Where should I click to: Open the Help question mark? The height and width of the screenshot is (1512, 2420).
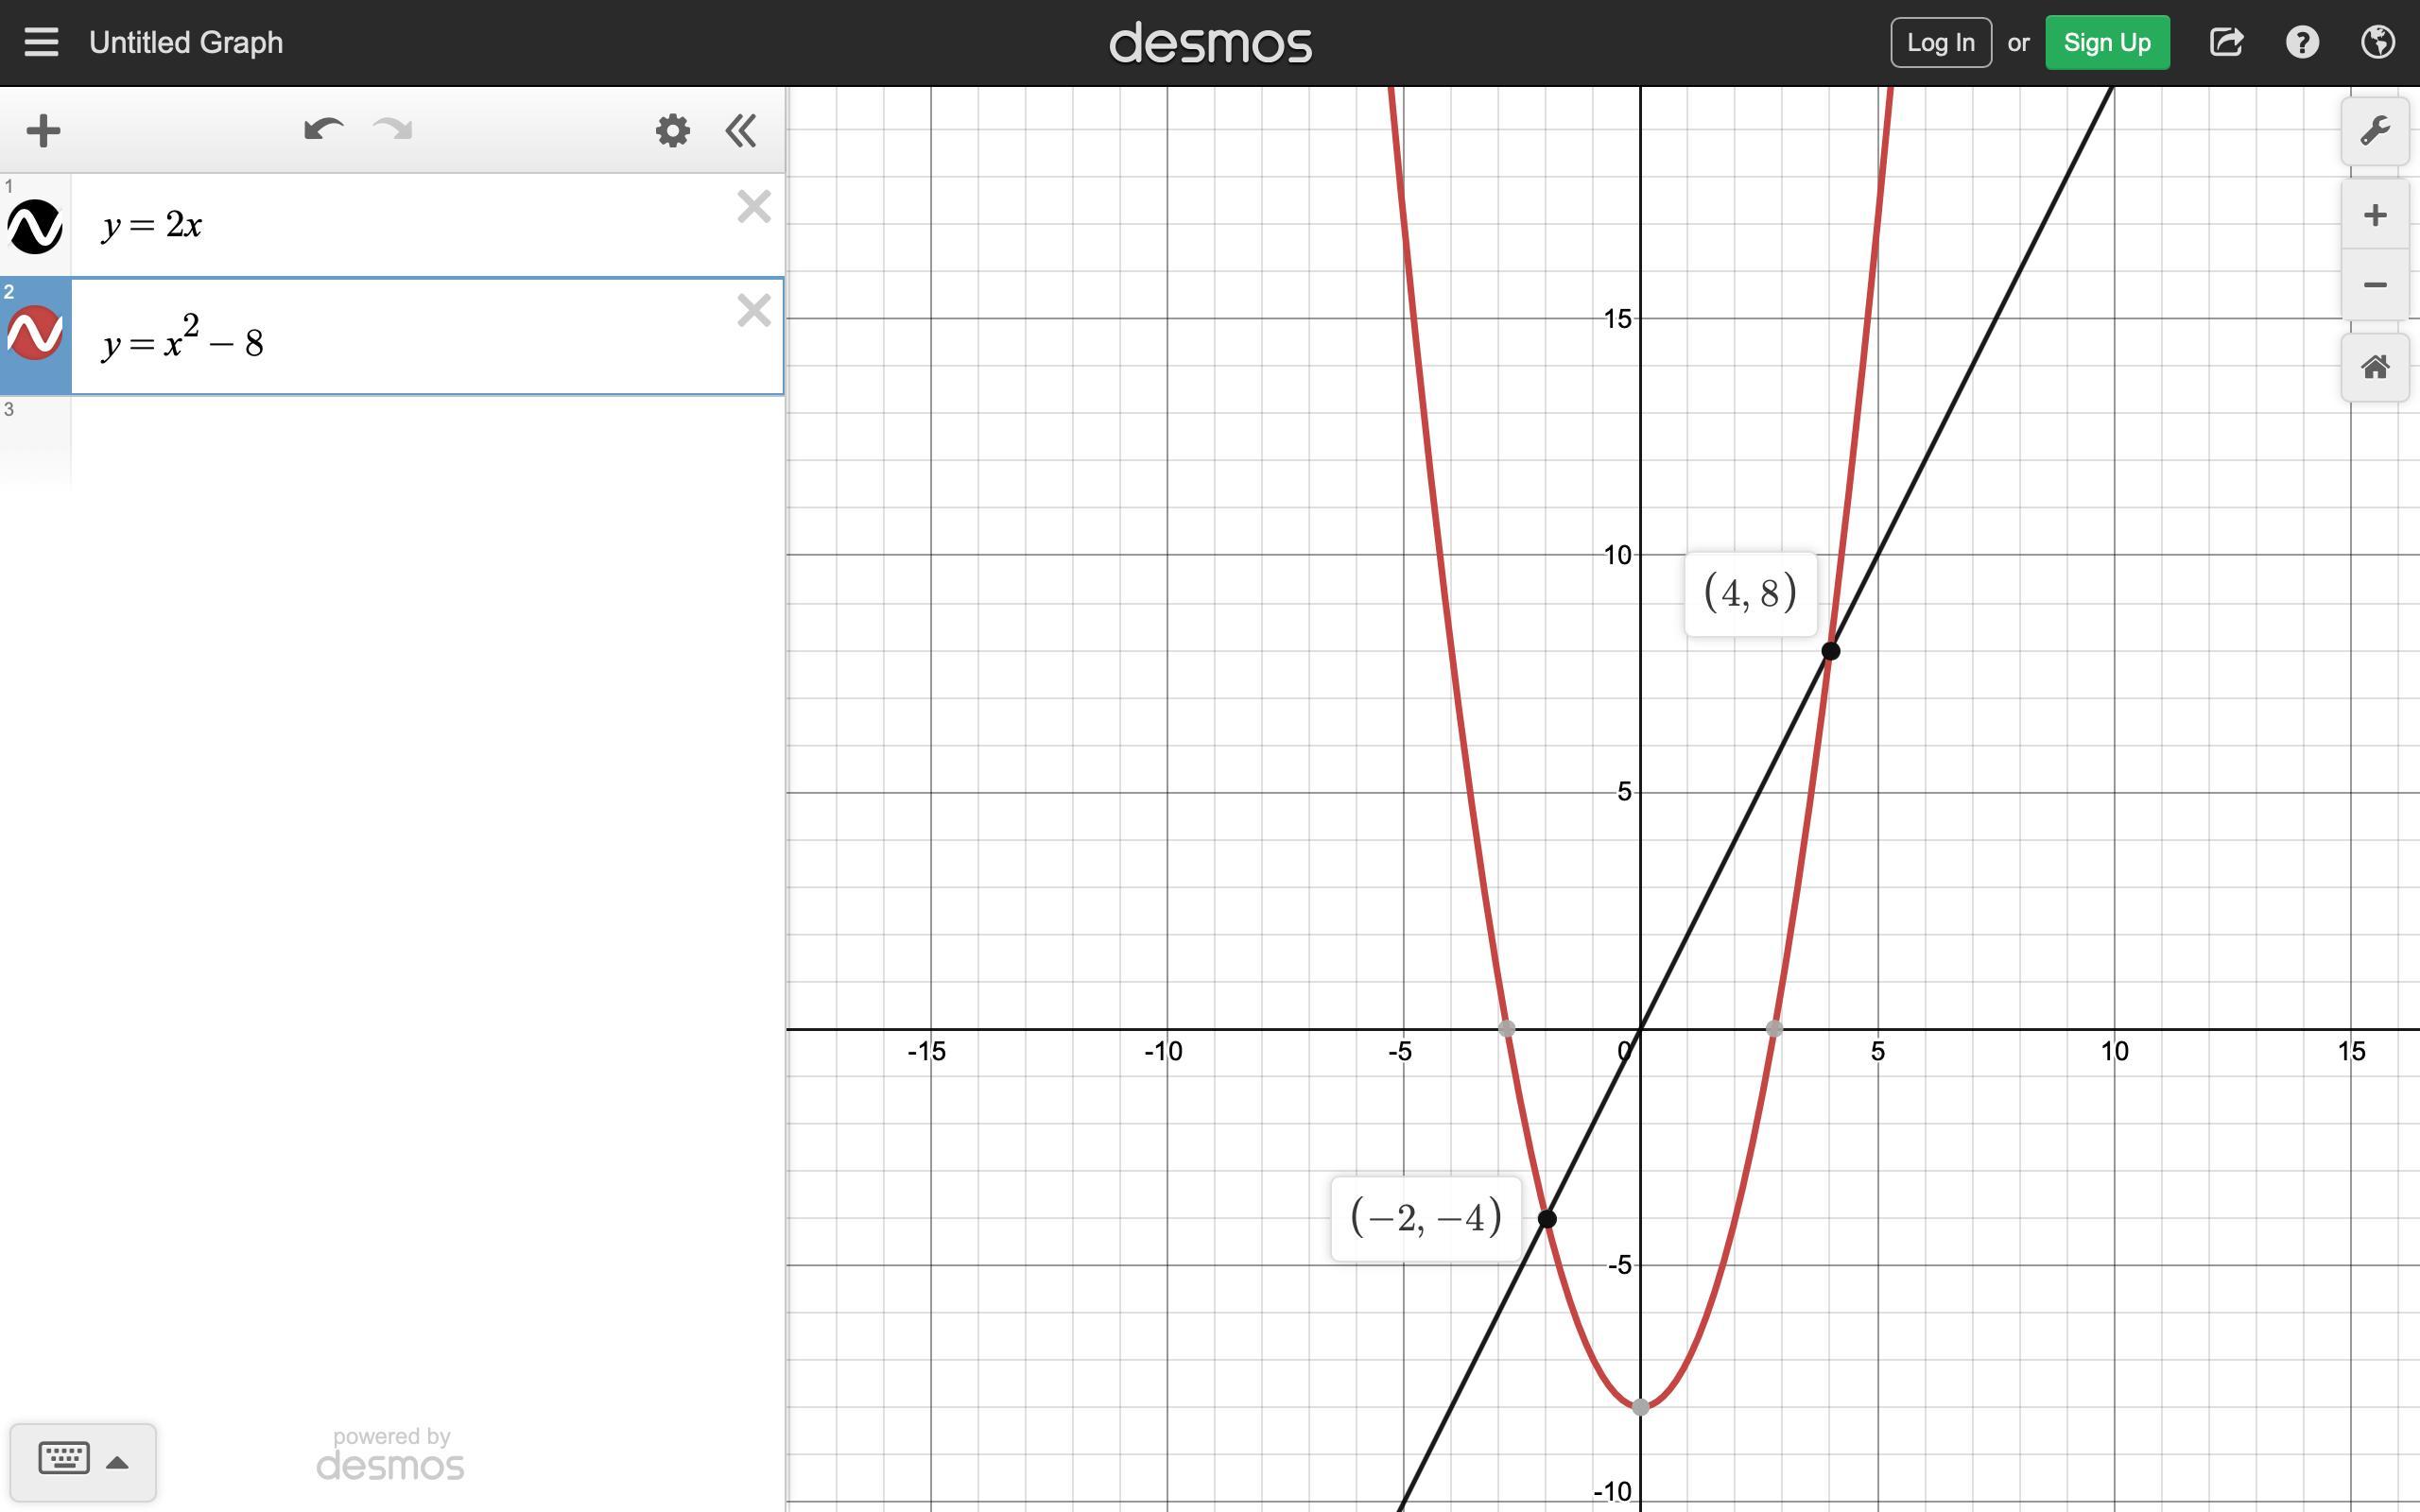[x=2302, y=42]
